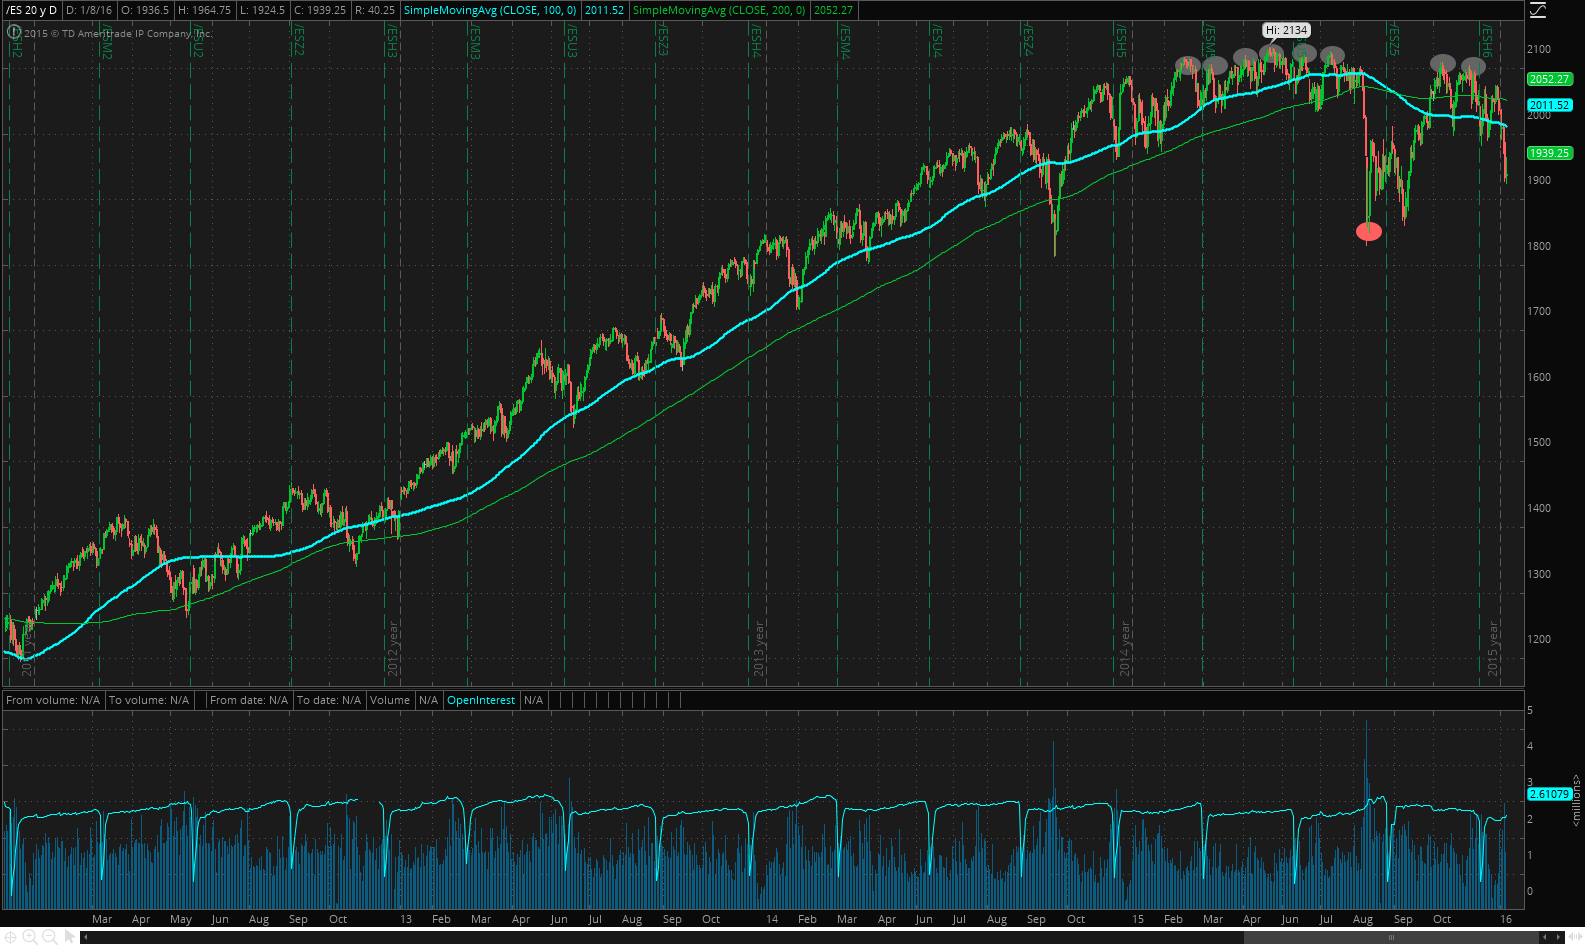Click the SimpleMovingAvg (CLOSE, 100, 0) study label
The height and width of the screenshot is (947, 1585).
coord(490,10)
